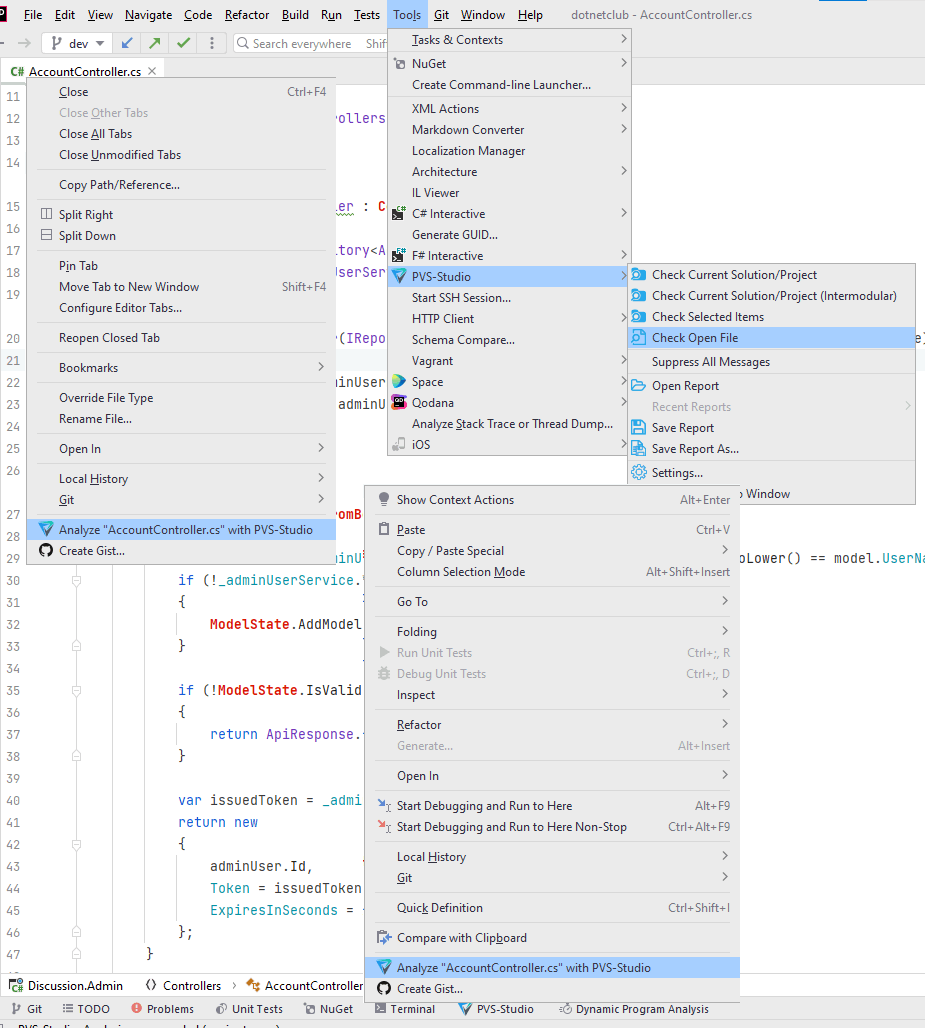Open the PVS-Studio tool window in bottom bar

pyautogui.click(x=495, y=1009)
